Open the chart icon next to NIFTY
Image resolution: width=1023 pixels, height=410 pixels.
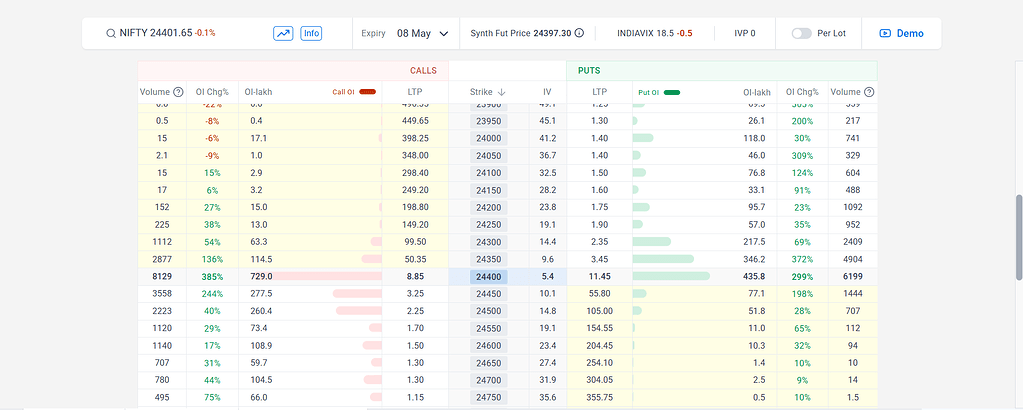283,33
